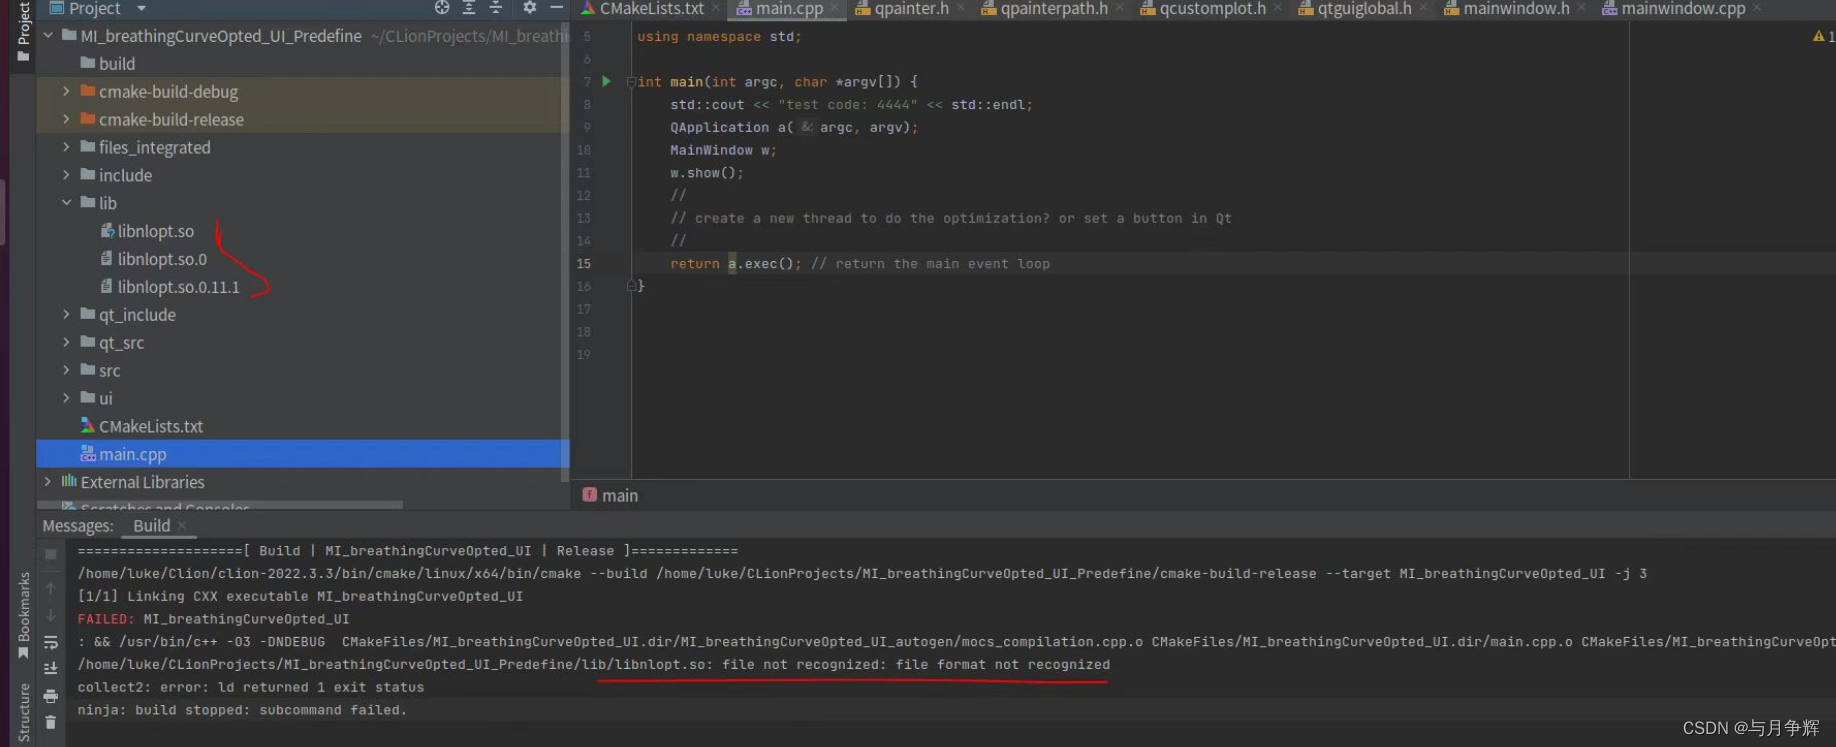Expand the ui folder
Image resolution: width=1836 pixels, height=747 pixels.
pyautogui.click(x=66, y=399)
